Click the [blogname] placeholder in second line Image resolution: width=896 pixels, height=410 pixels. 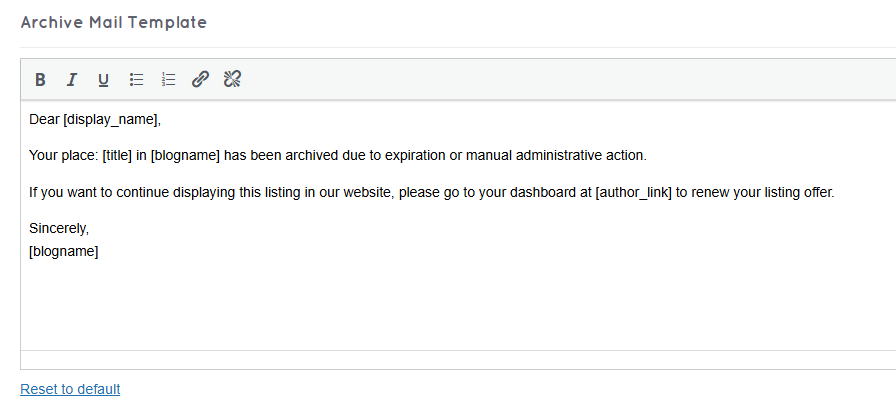[x=185, y=156]
